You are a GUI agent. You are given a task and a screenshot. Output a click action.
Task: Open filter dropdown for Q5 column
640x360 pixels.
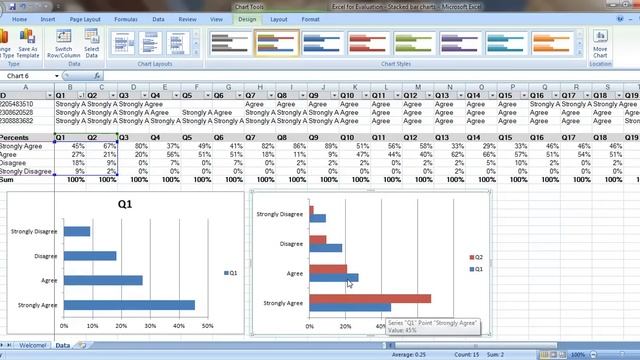208,96
